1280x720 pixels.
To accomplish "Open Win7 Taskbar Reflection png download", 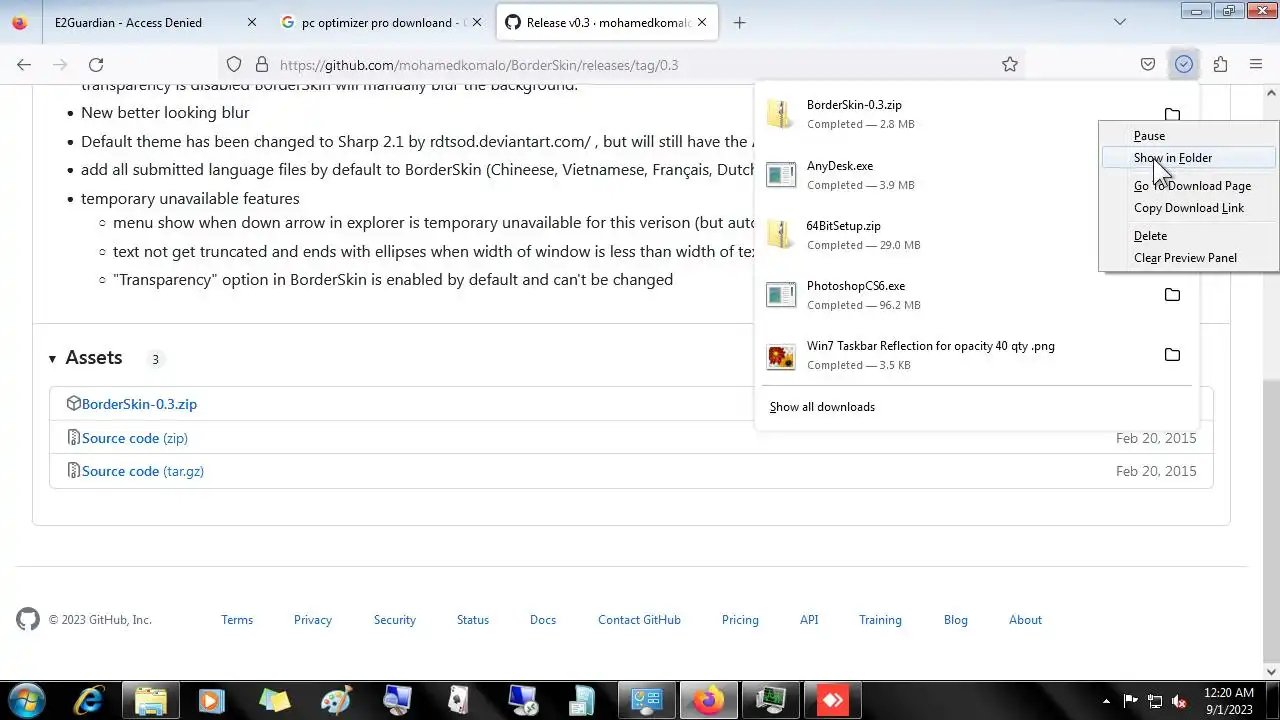I will [x=955, y=355].
